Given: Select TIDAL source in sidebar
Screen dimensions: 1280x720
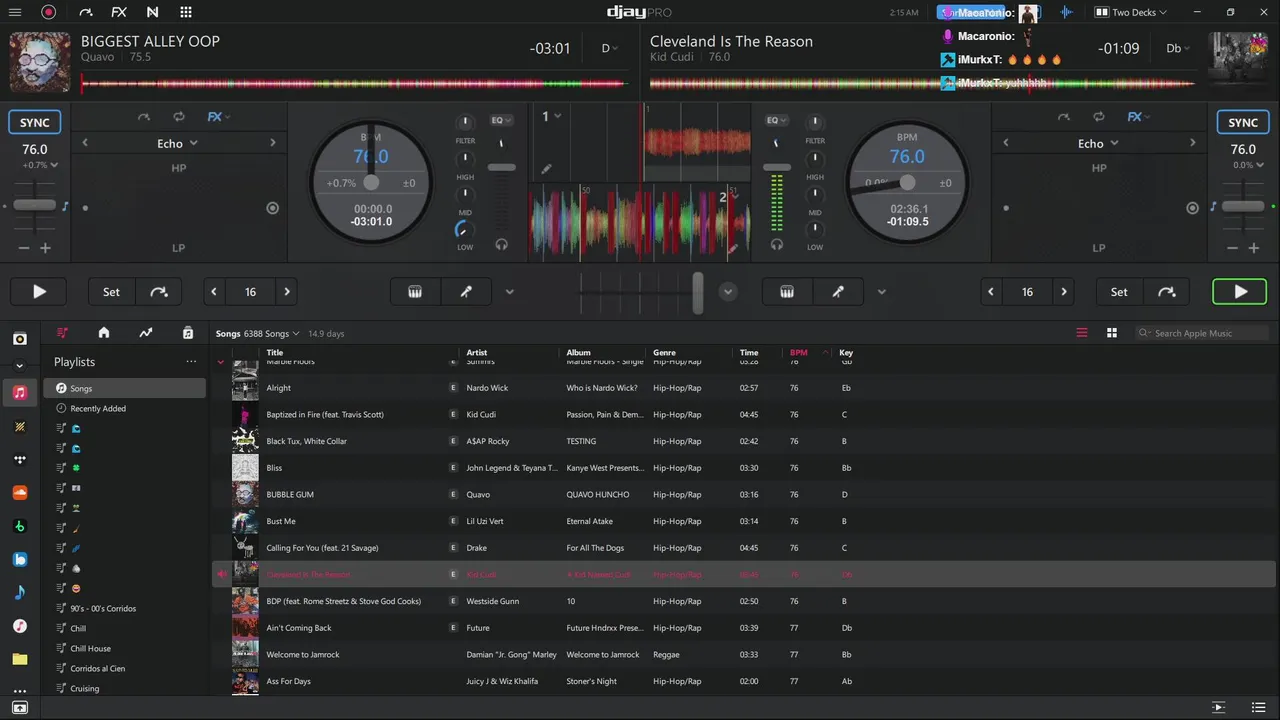Looking at the screenshot, I should 19,459.
